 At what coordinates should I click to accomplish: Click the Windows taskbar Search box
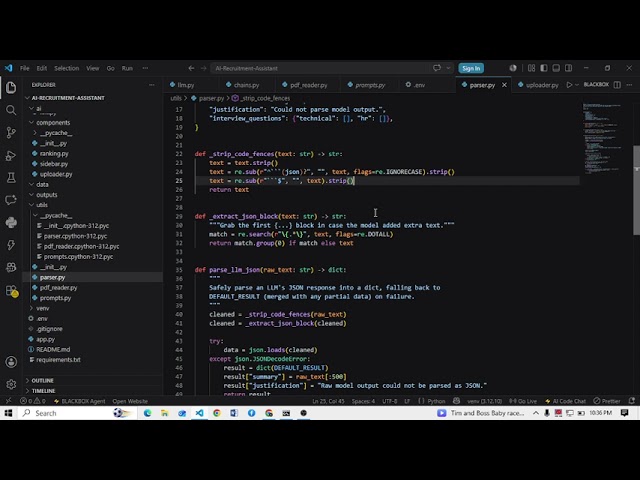click(x=78, y=413)
